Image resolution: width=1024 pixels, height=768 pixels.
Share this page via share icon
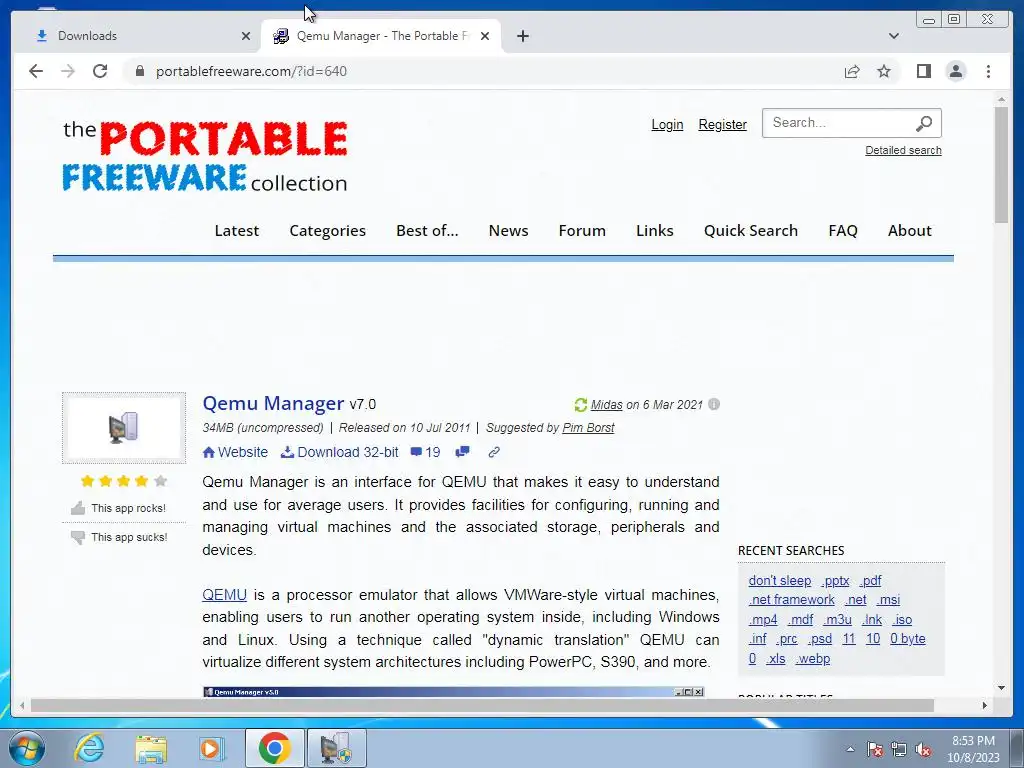click(x=852, y=71)
